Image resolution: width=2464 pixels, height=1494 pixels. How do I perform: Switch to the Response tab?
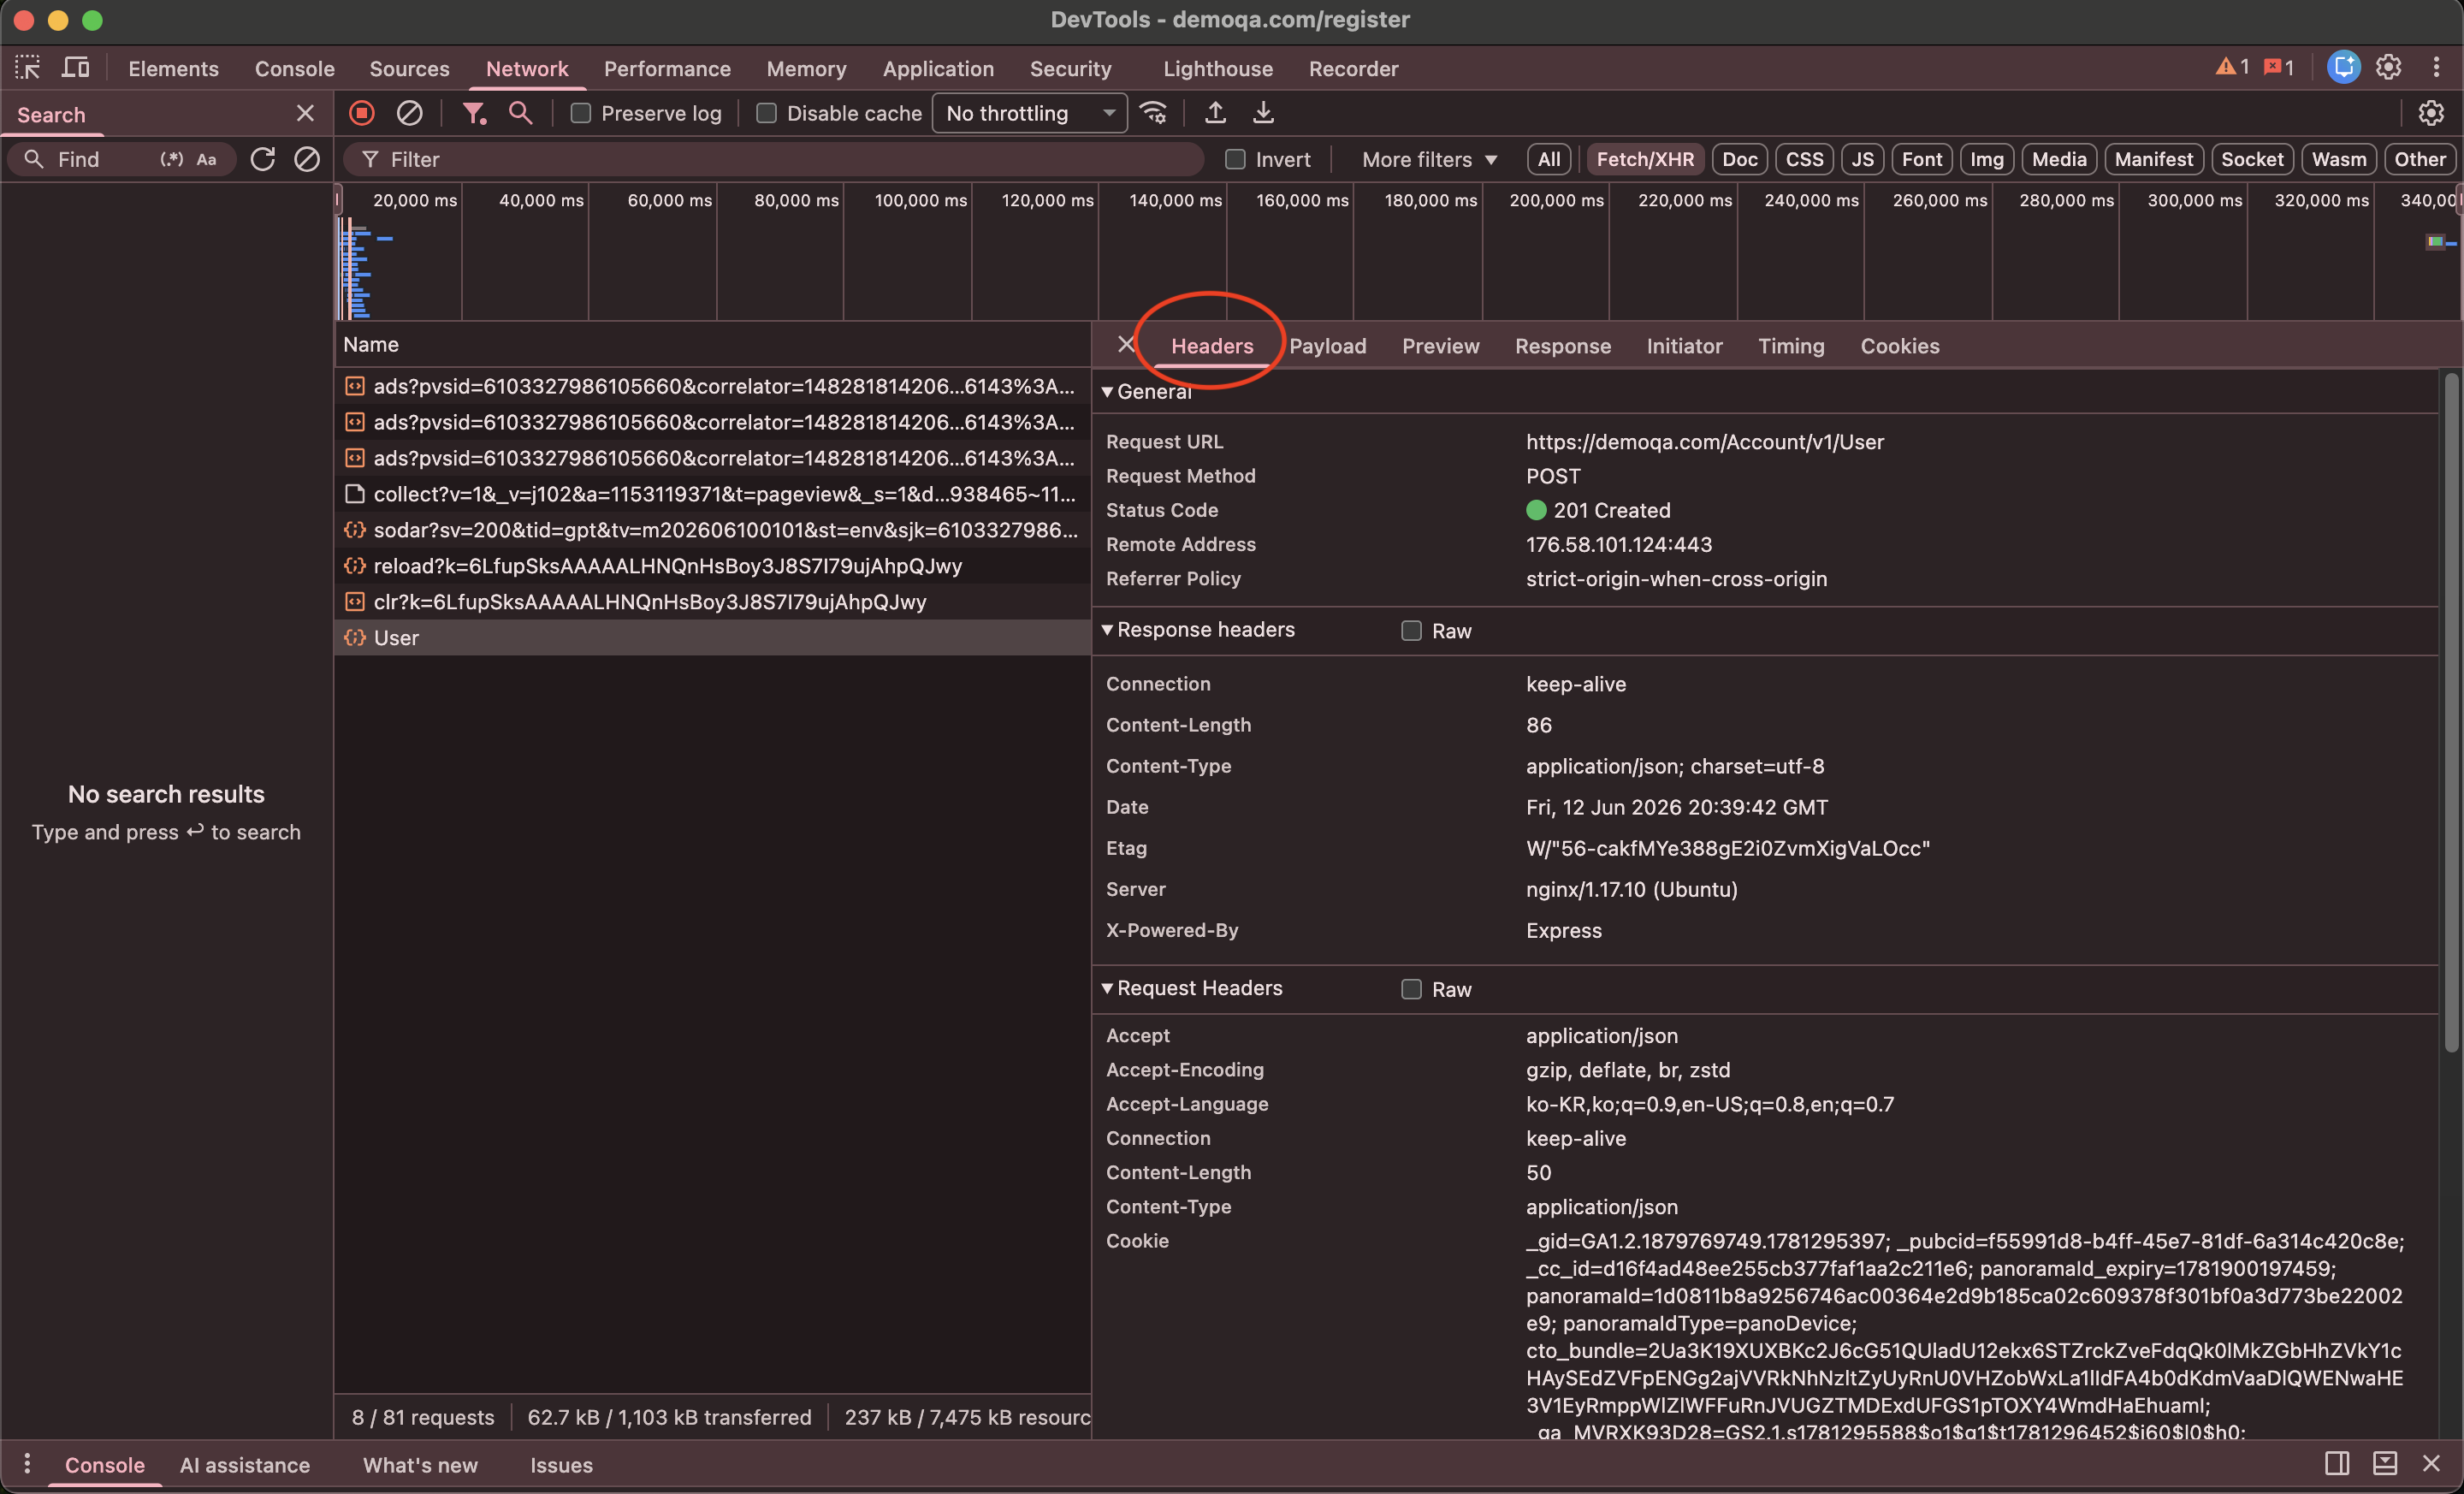(x=1562, y=346)
